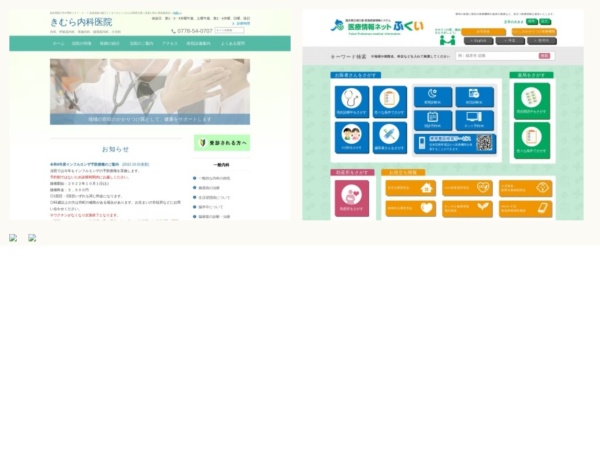Open the orange button with heart-hands icon
The height and width of the screenshot is (450, 600).
point(467,188)
